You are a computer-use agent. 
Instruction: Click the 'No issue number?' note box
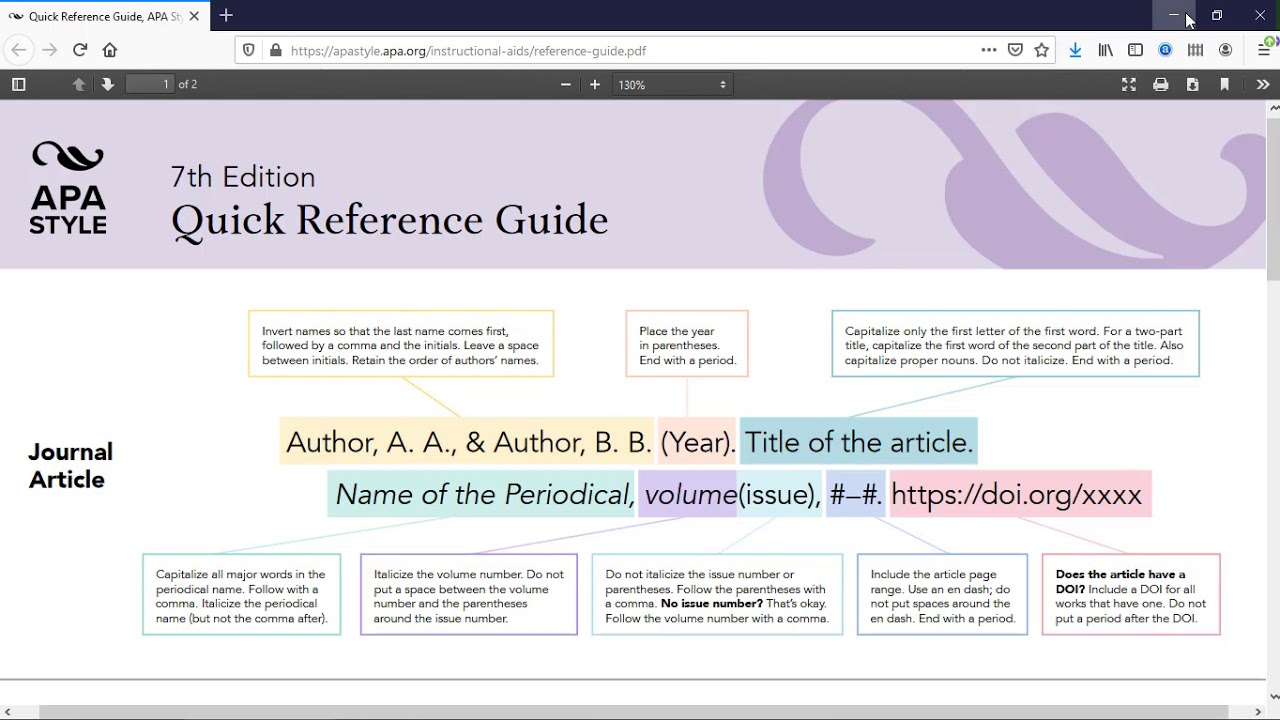click(x=717, y=595)
